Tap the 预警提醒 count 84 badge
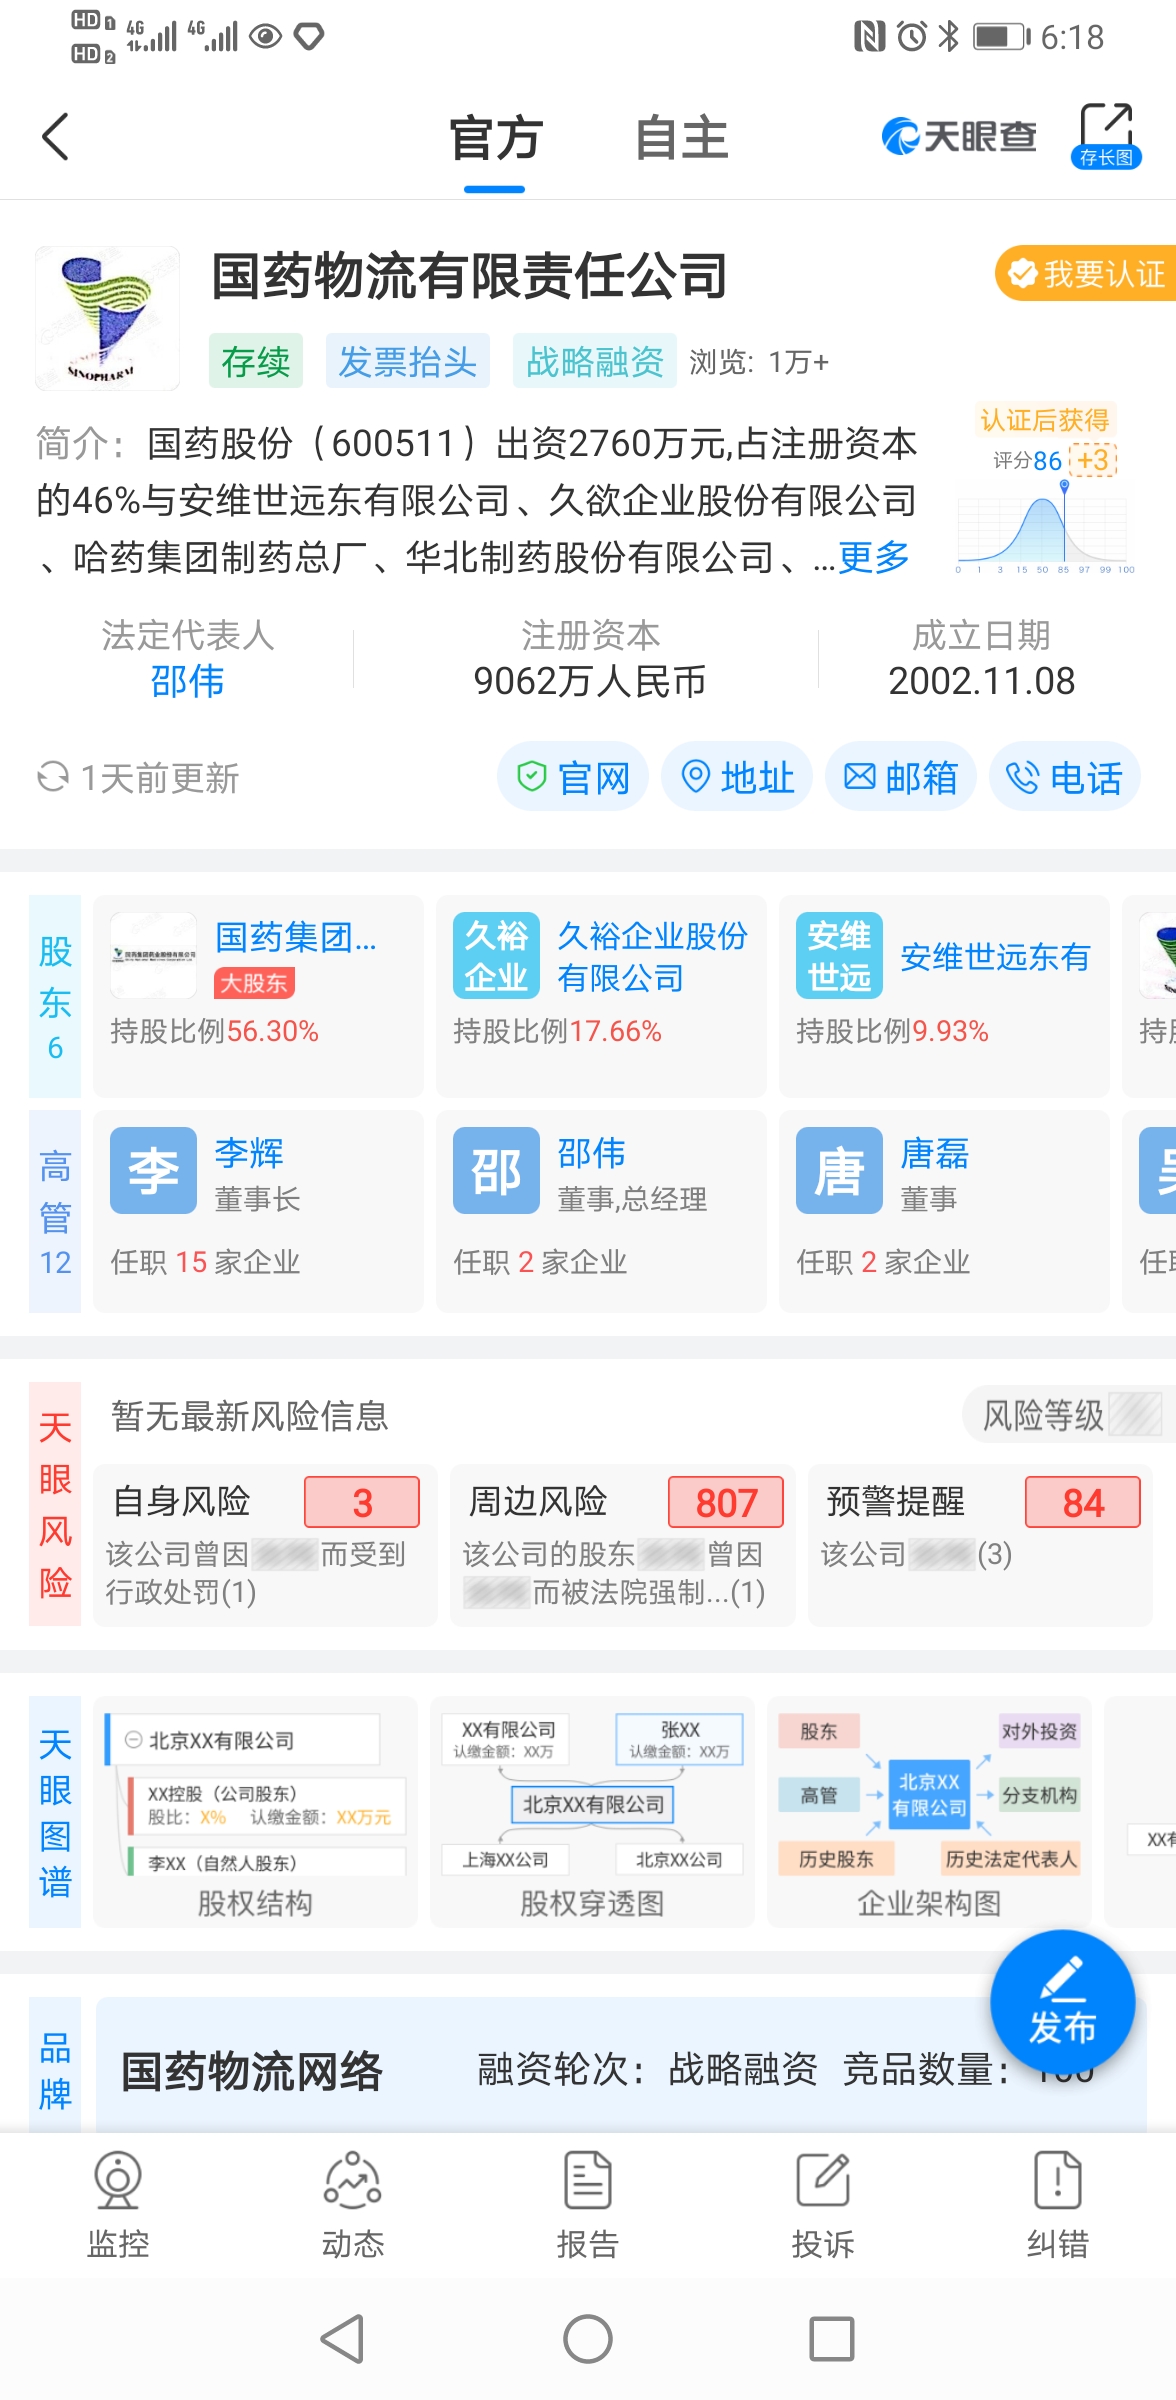This screenshot has width=1176, height=2400. click(x=1083, y=1502)
